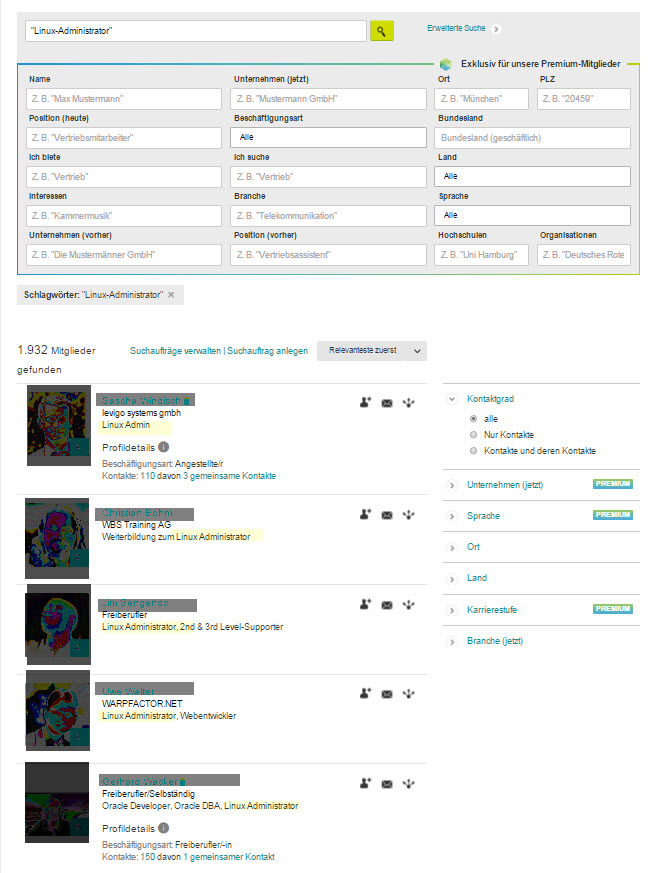Open the Profildetails info icon under levigo systems

point(163,447)
